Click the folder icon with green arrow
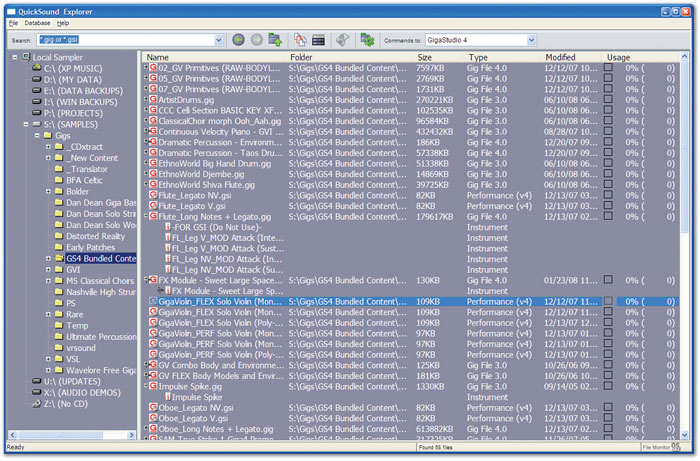This screenshot has width=700, height=461. [272, 40]
